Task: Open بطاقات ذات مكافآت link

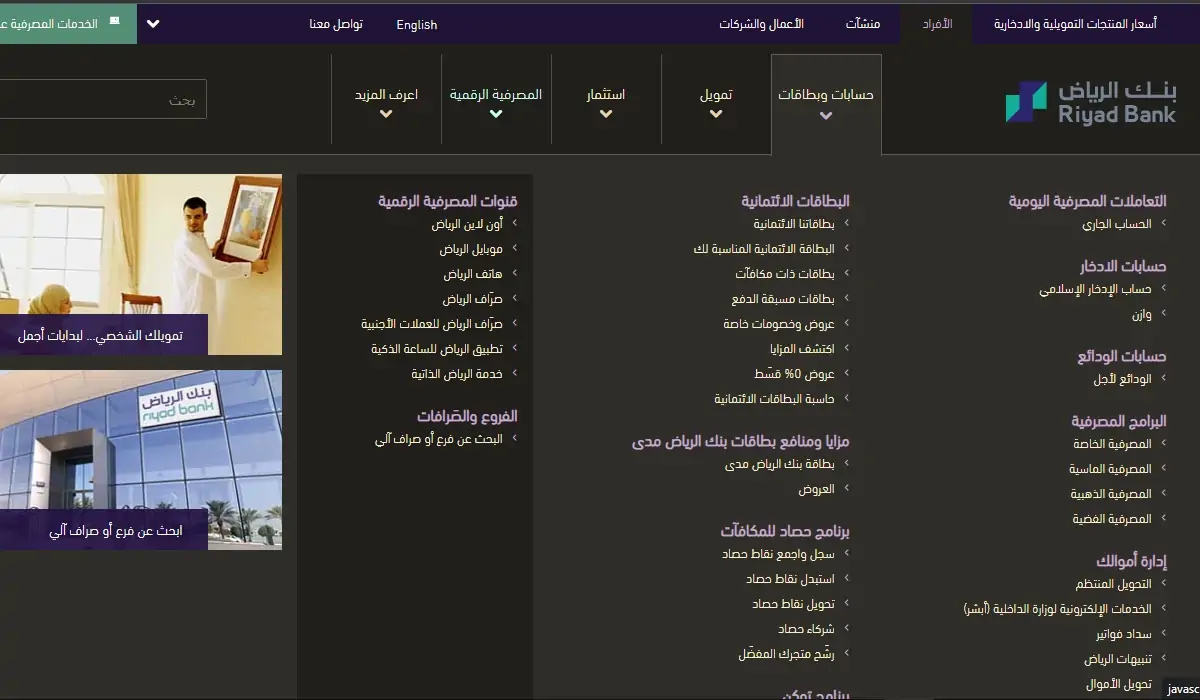Action: [785, 274]
